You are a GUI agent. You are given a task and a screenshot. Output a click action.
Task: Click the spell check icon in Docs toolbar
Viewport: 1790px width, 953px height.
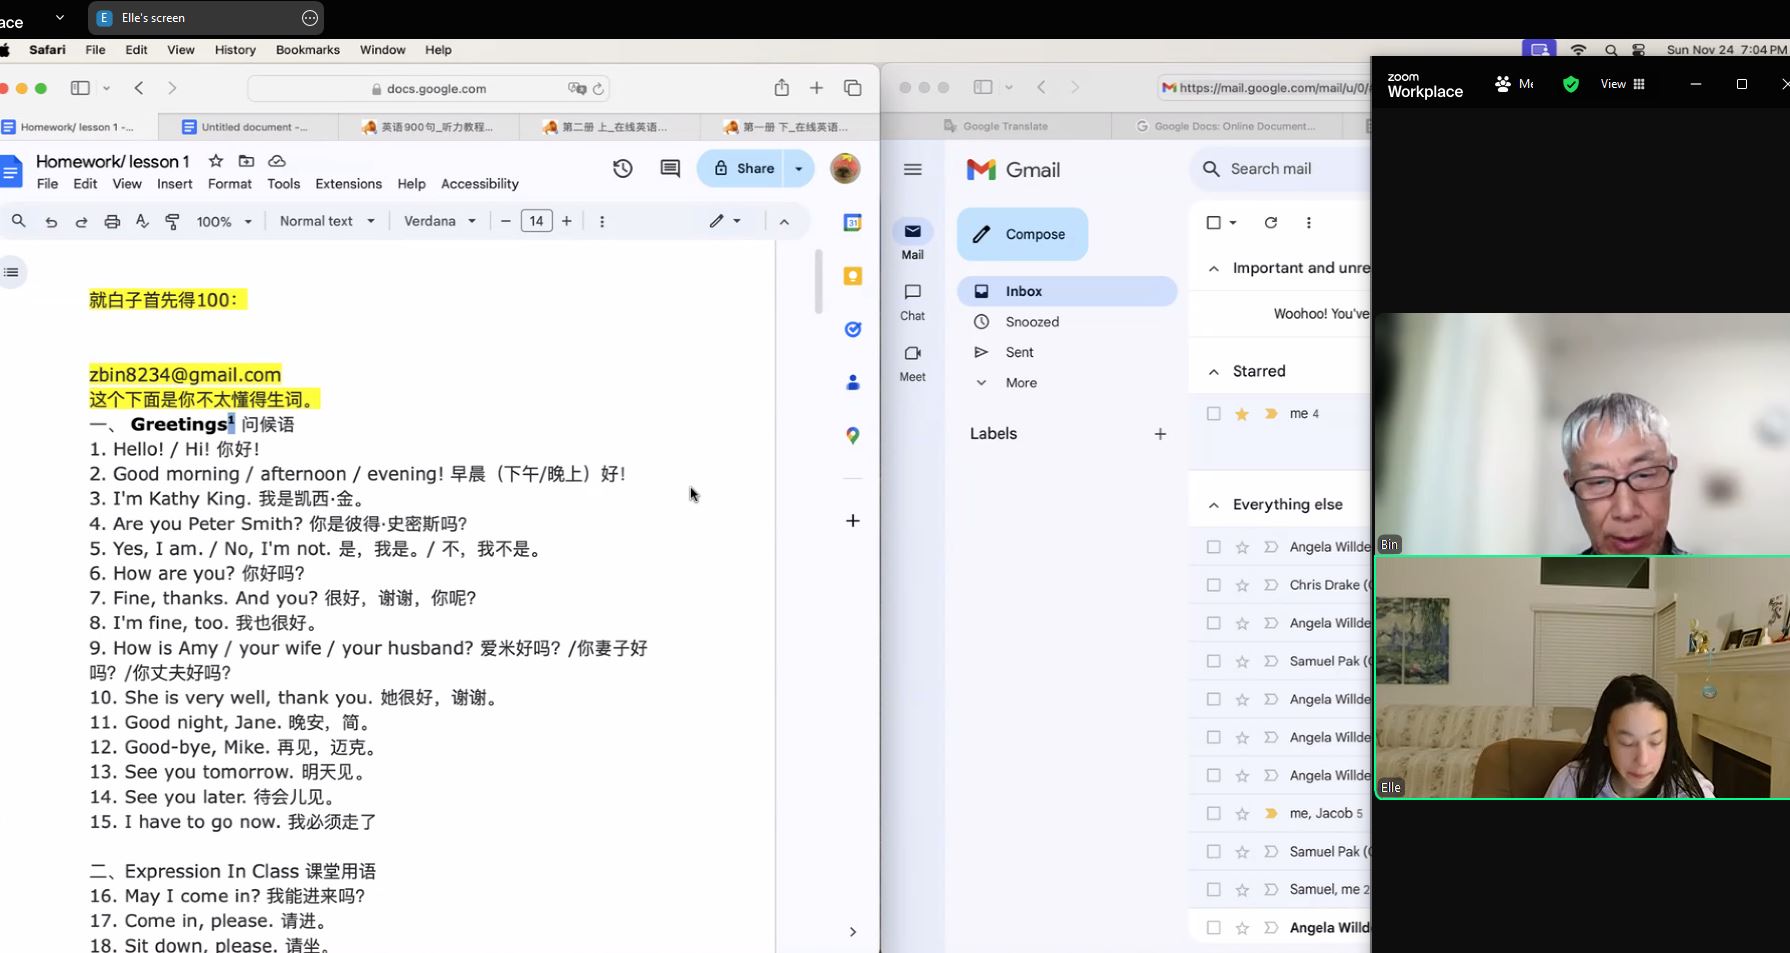tap(142, 222)
